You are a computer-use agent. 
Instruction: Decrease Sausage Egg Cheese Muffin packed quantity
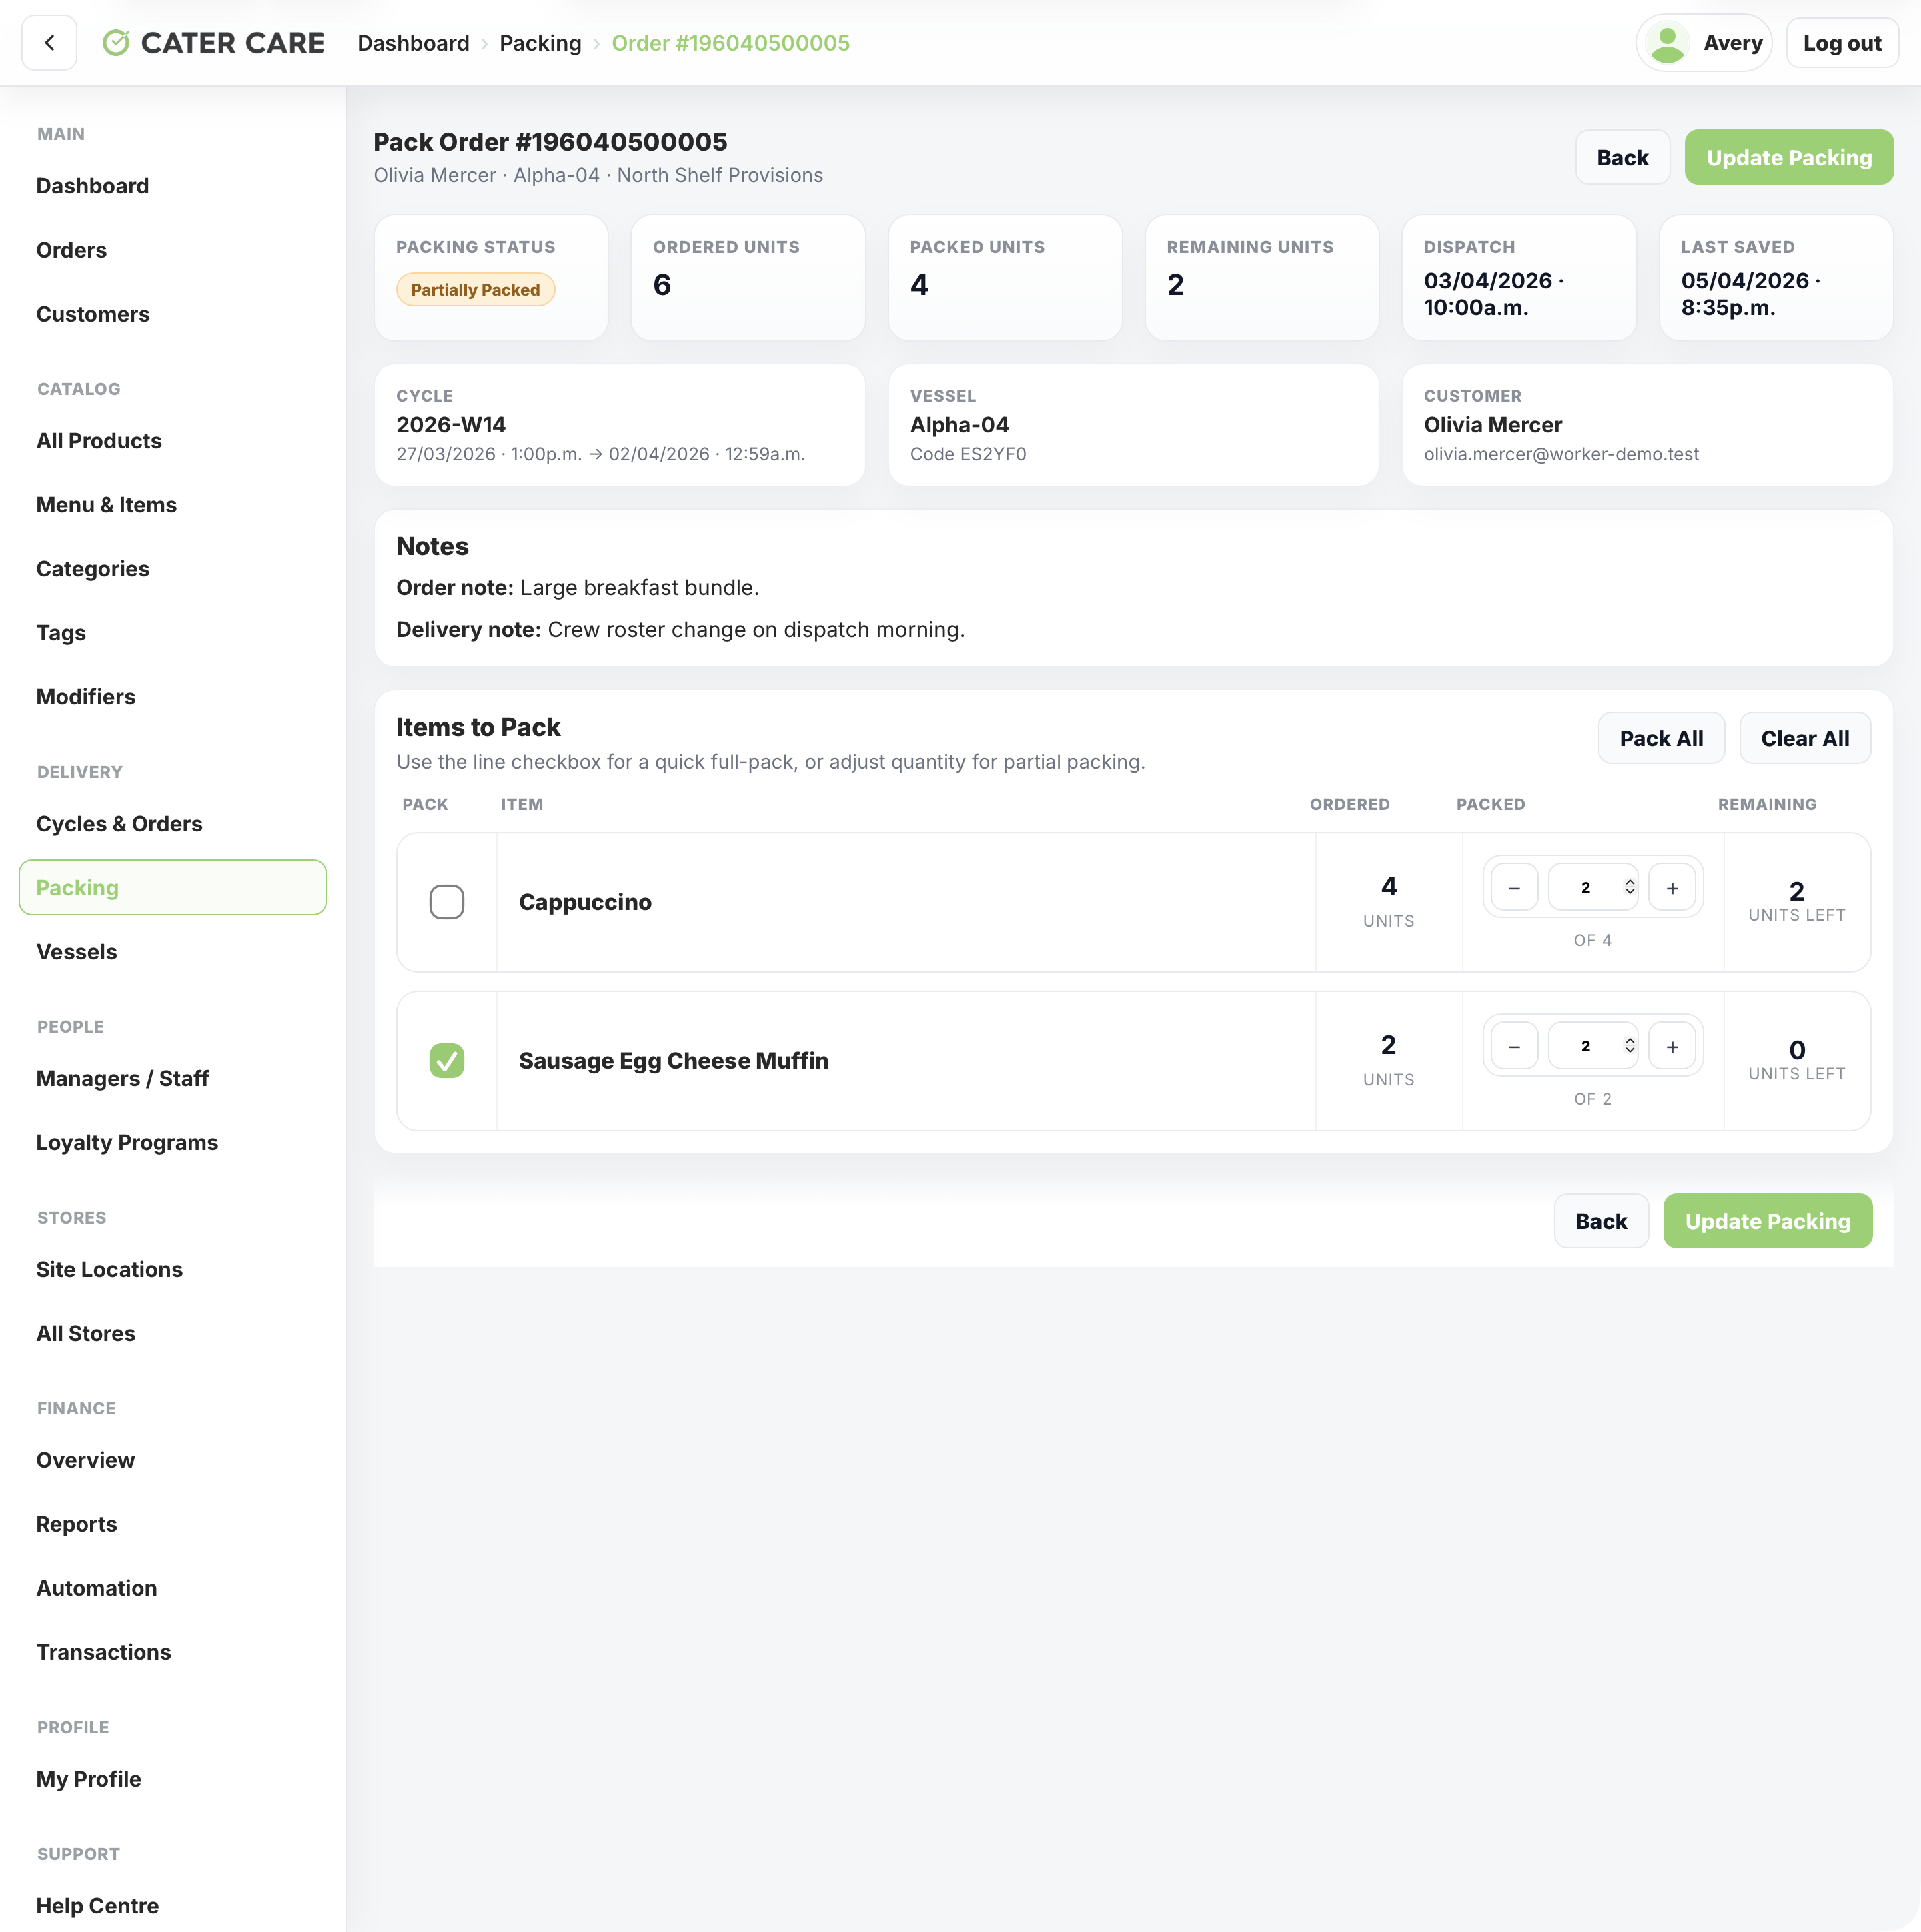click(x=1514, y=1046)
